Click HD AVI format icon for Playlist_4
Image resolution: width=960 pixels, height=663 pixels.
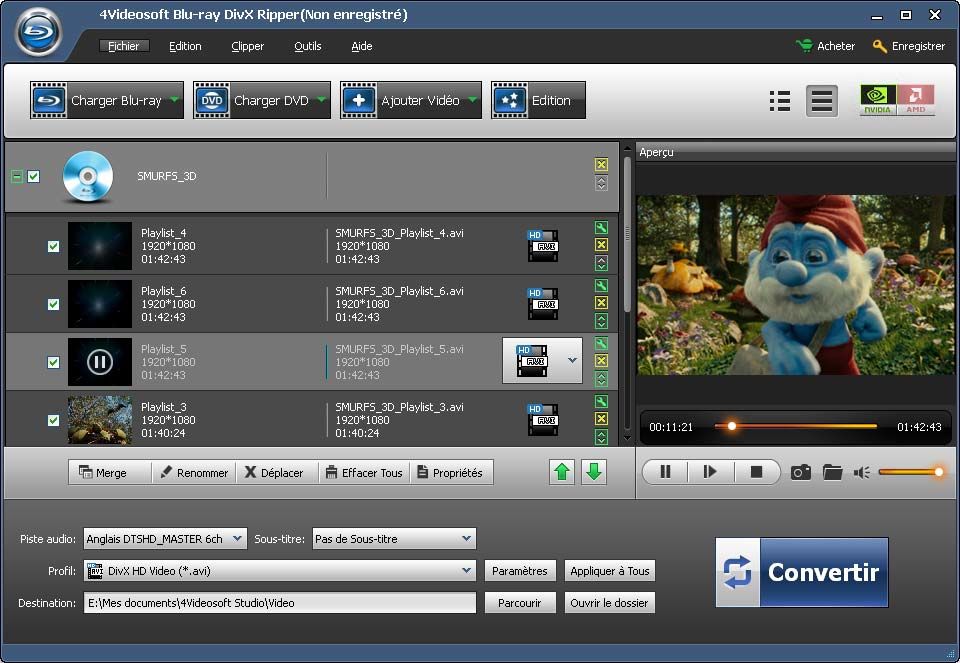click(543, 245)
